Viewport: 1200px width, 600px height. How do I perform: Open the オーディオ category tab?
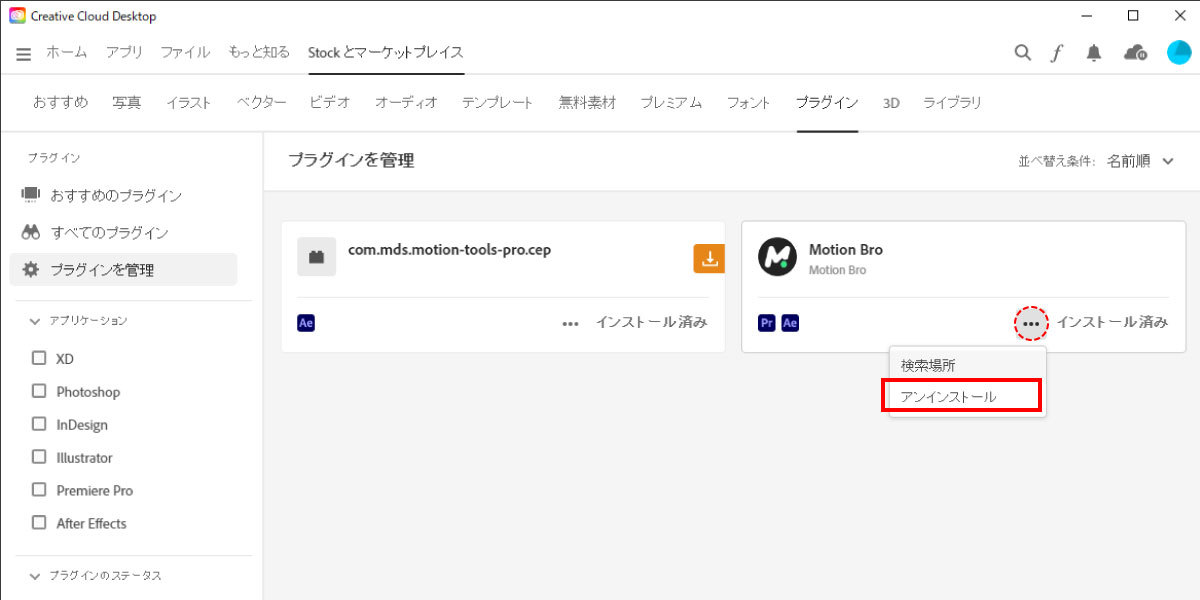406,102
